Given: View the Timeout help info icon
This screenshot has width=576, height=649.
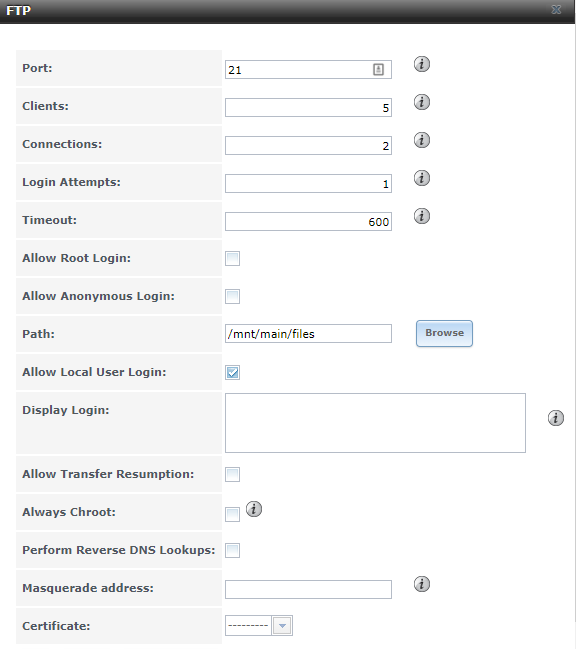Looking at the screenshot, I should pyautogui.click(x=422, y=216).
